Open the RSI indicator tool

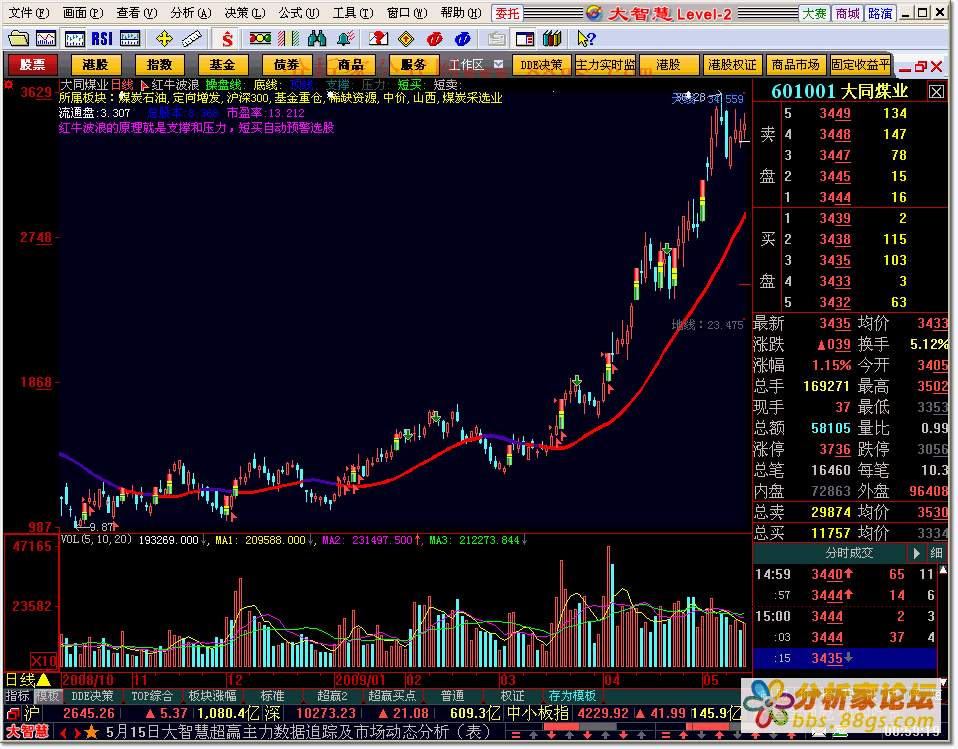[102, 39]
